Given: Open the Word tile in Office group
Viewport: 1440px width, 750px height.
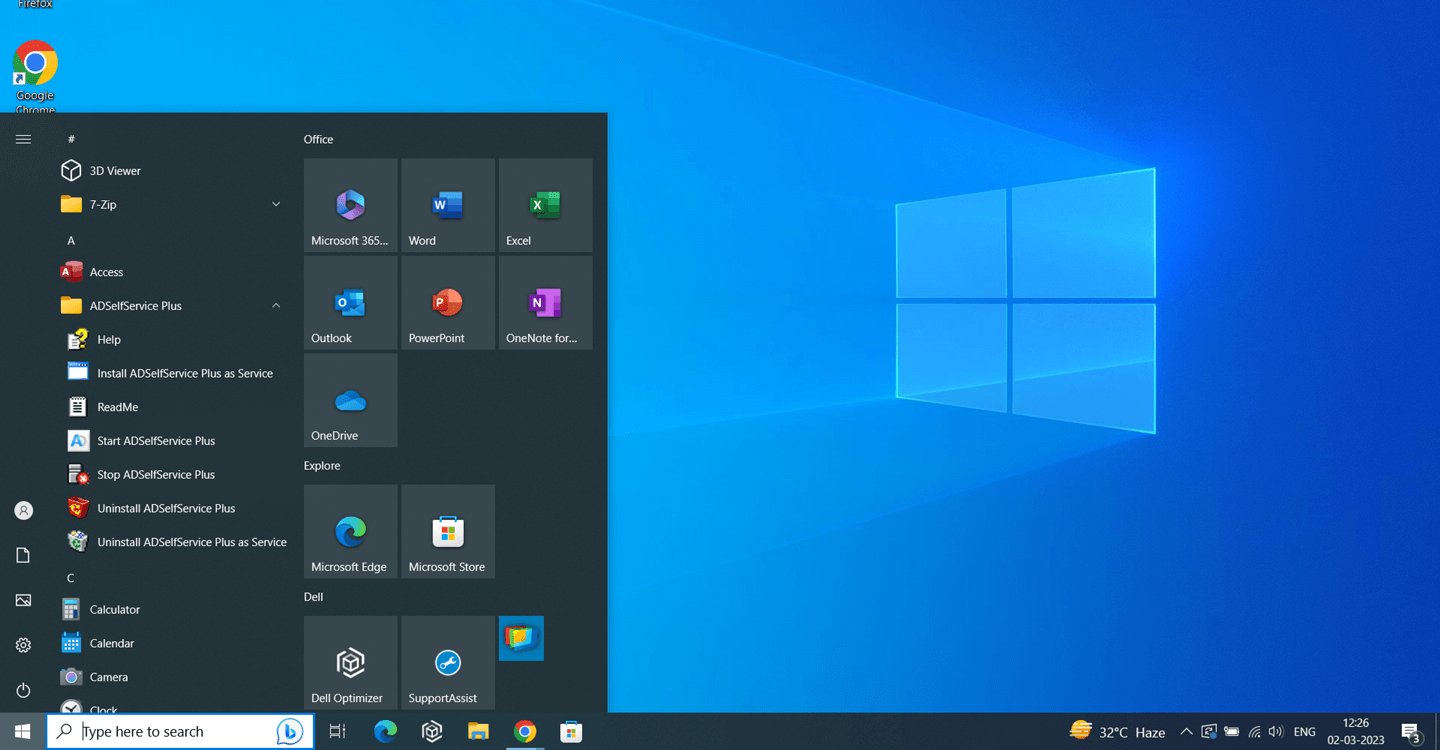Looking at the screenshot, I should pos(447,206).
